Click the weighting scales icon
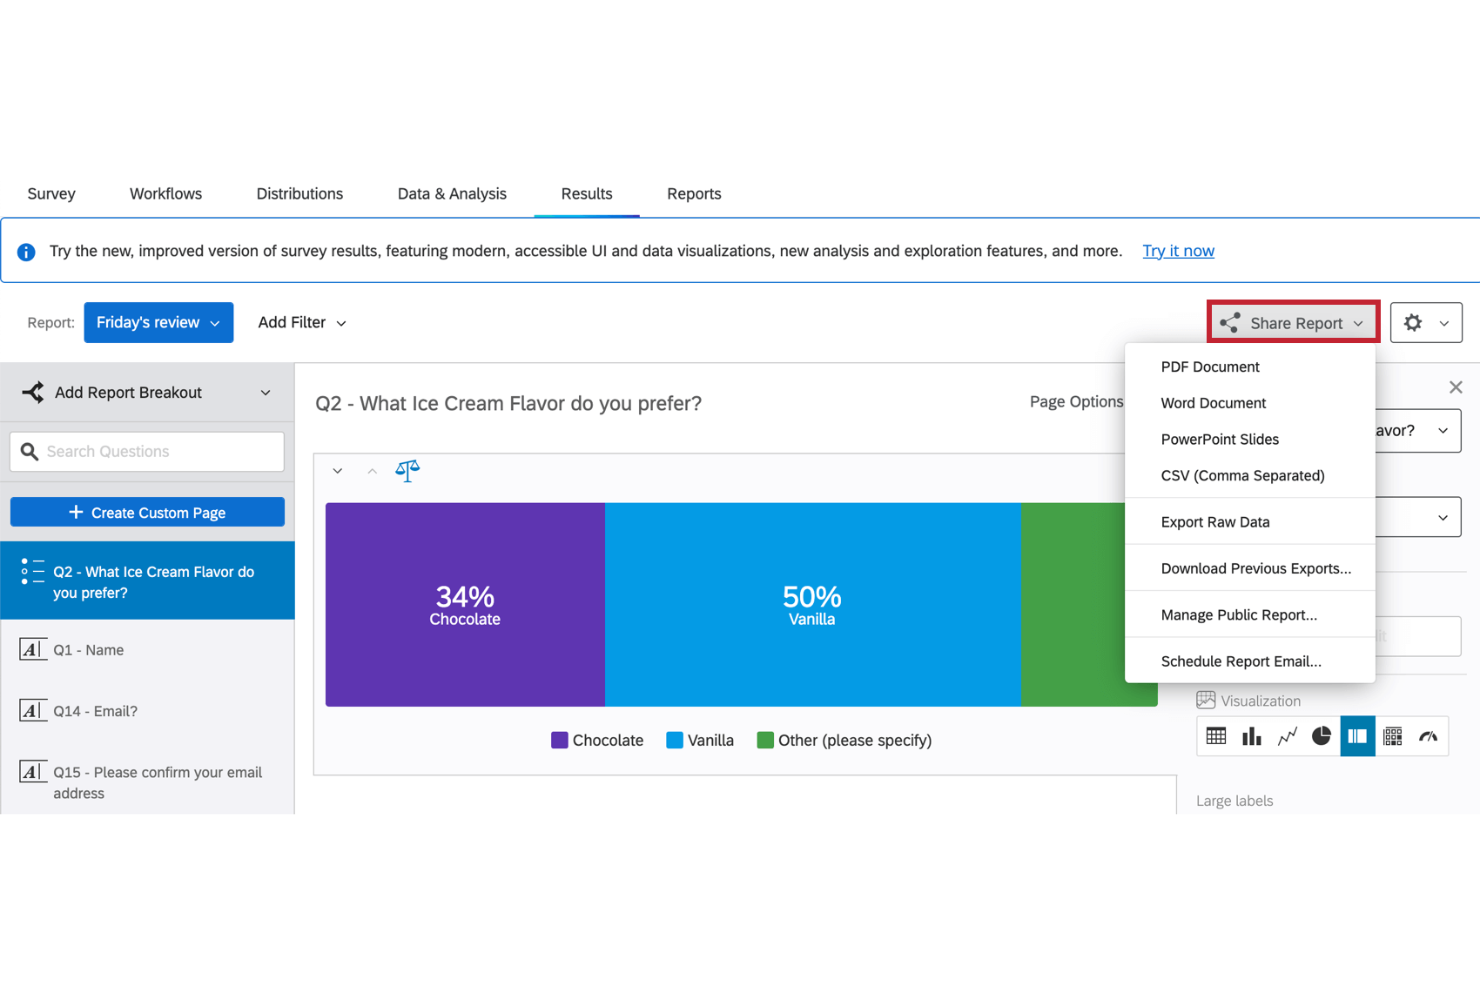This screenshot has width=1480, height=987. tap(407, 471)
